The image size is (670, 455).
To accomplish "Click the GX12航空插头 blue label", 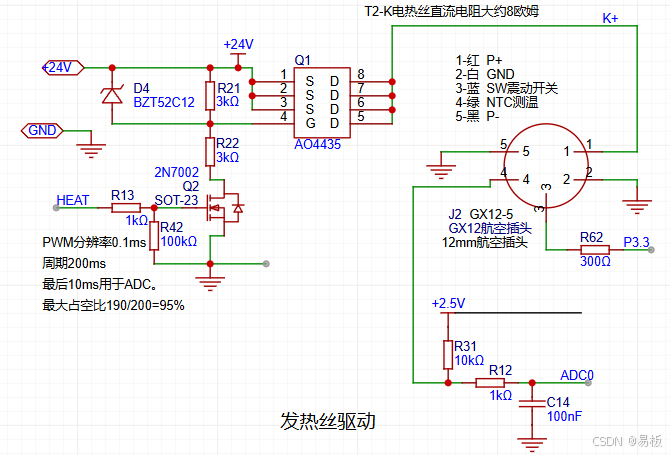I will 490,228.
